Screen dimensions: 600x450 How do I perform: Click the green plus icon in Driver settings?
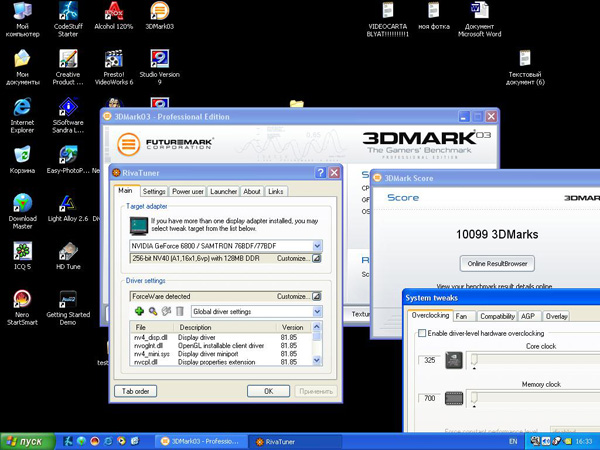click(x=139, y=312)
